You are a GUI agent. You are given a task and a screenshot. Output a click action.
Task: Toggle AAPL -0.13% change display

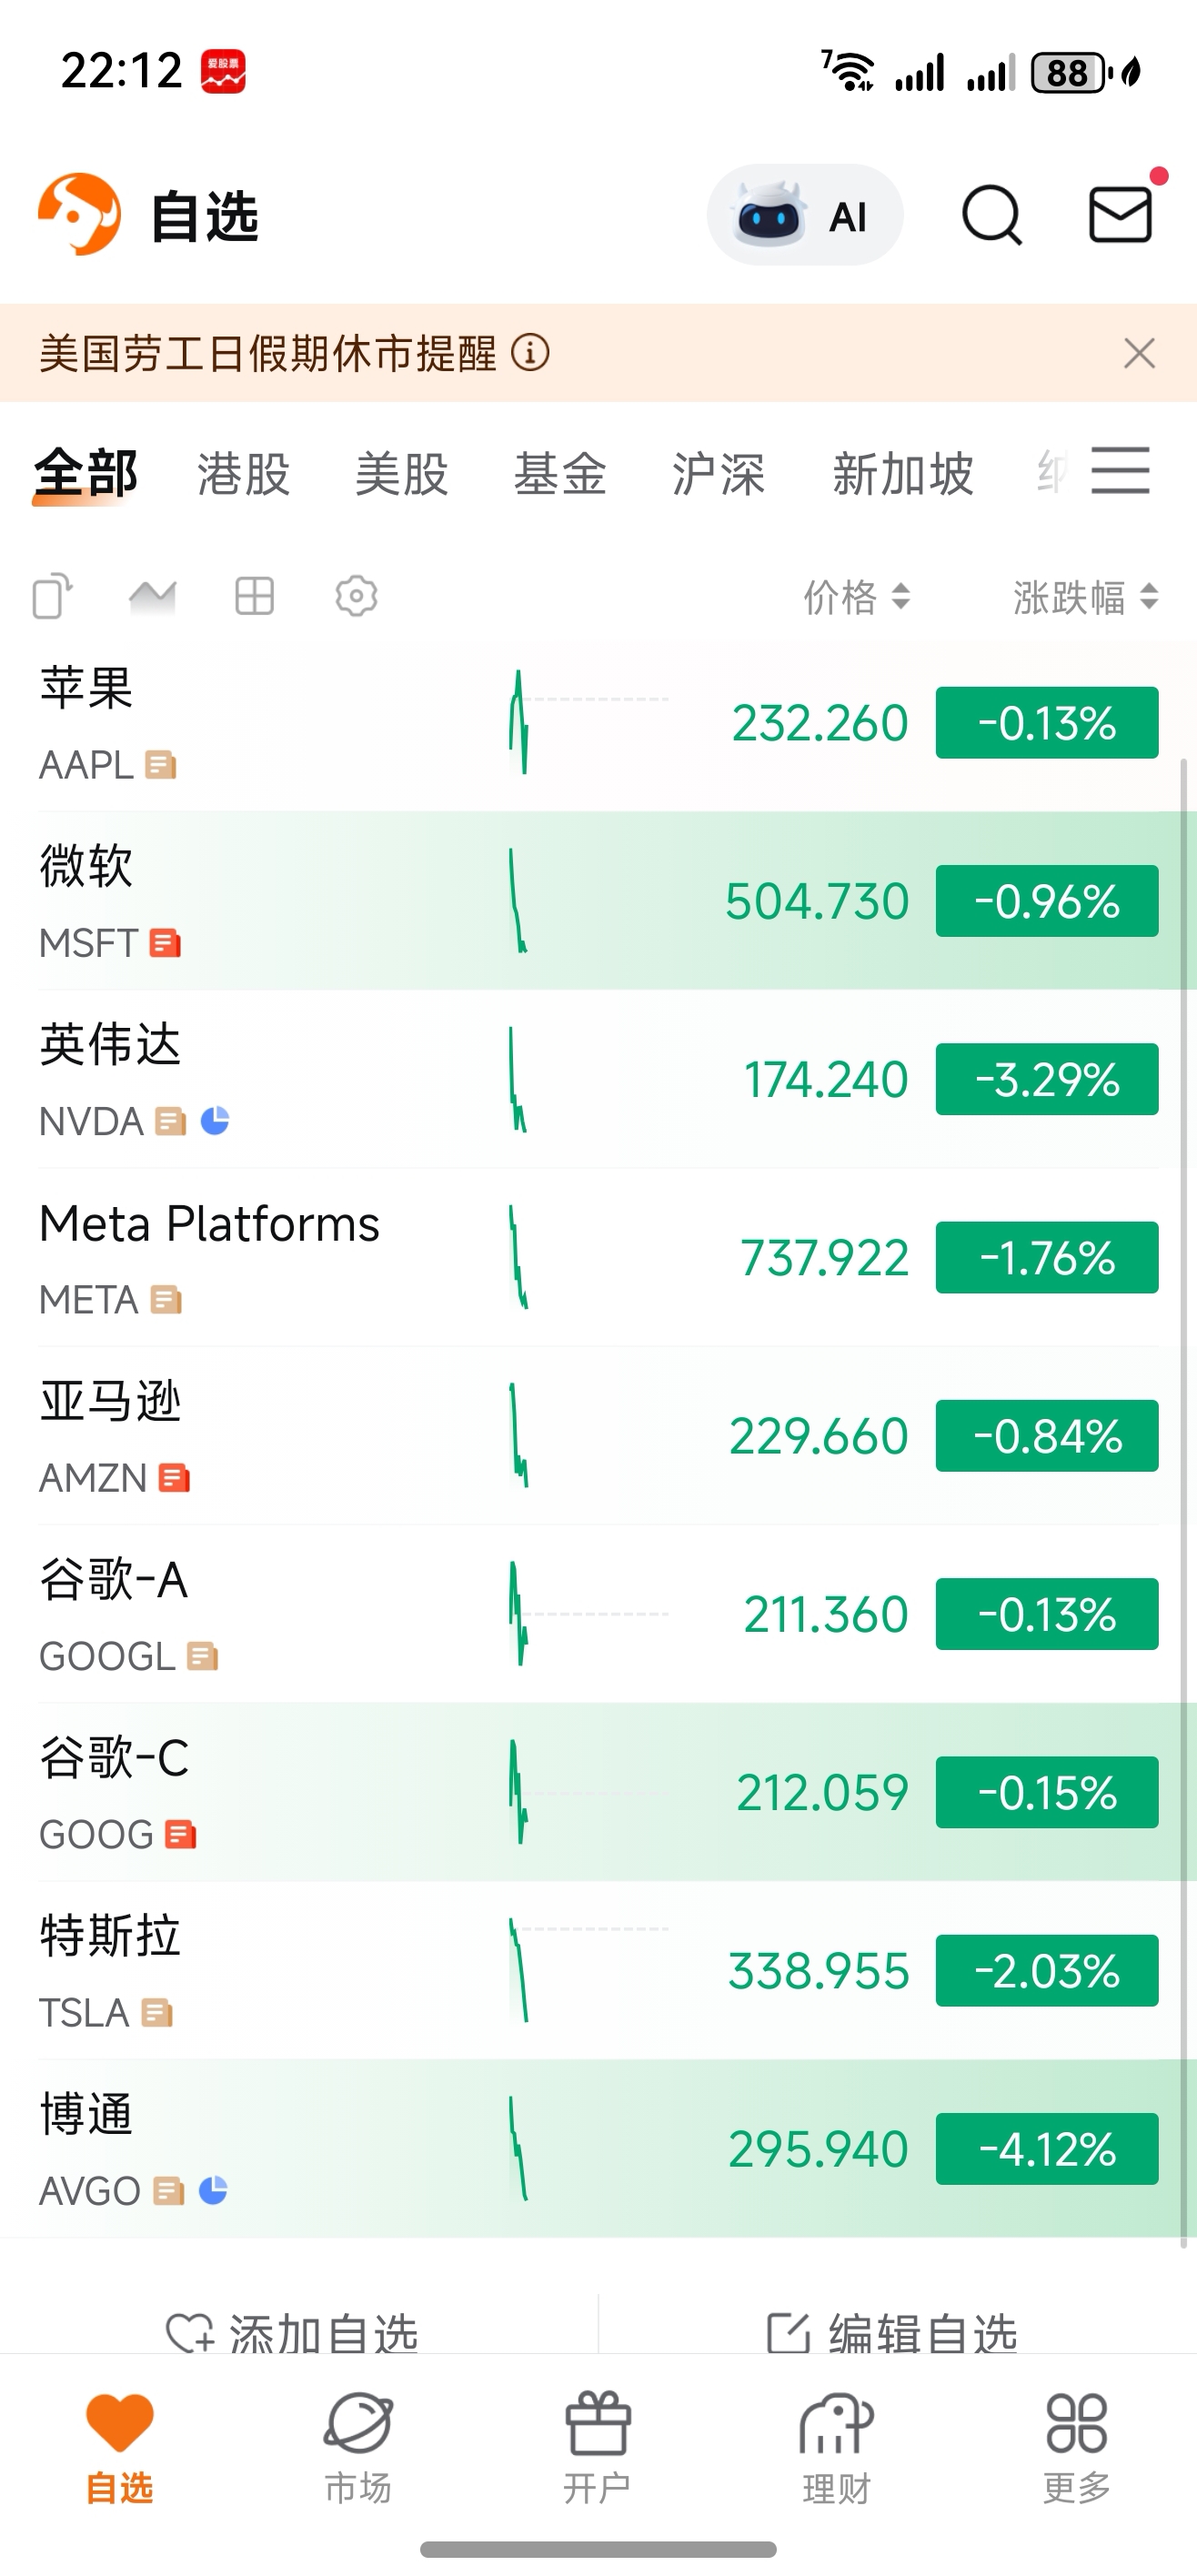1047,723
